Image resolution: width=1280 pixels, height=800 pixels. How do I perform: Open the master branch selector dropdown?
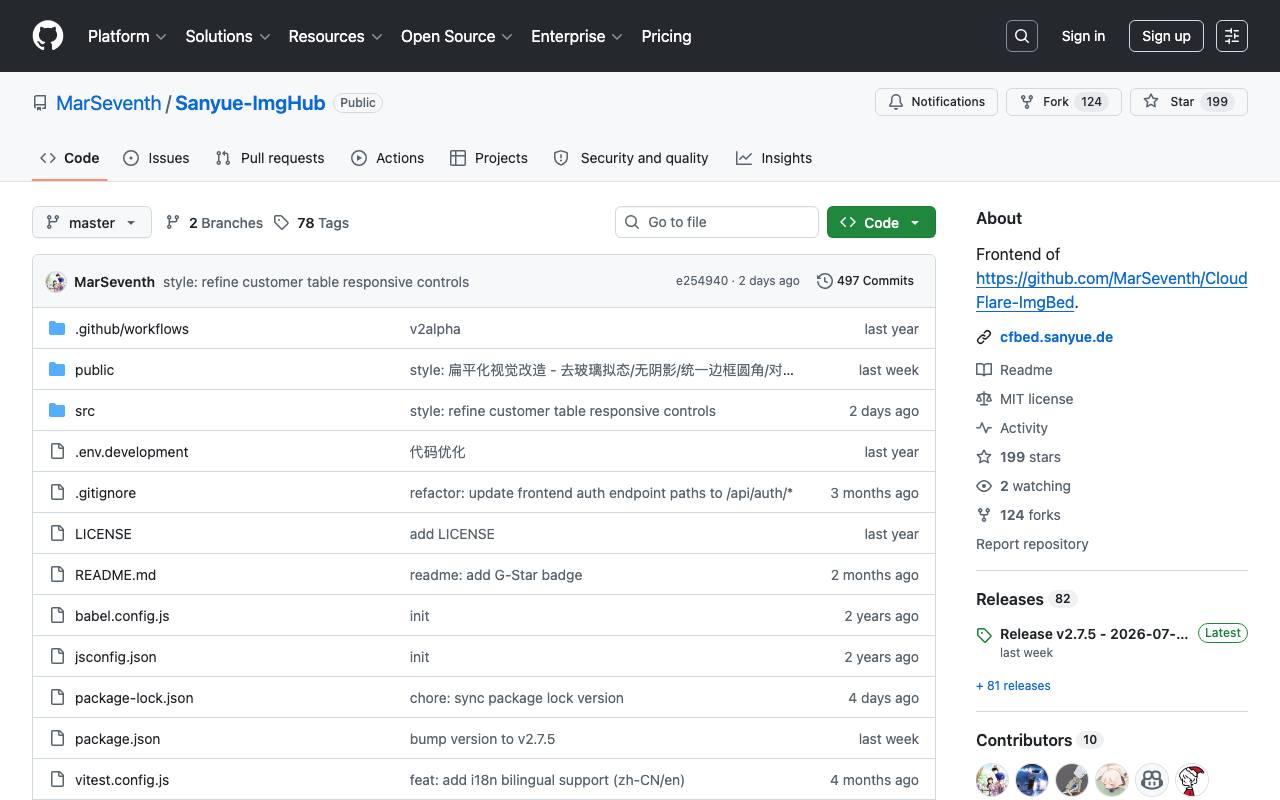click(x=92, y=222)
